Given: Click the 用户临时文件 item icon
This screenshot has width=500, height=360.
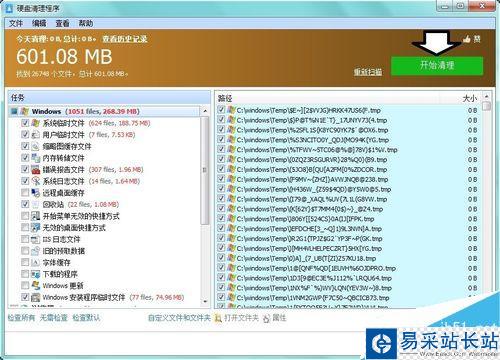Looking at the screenshot, I should pos(36,135).
